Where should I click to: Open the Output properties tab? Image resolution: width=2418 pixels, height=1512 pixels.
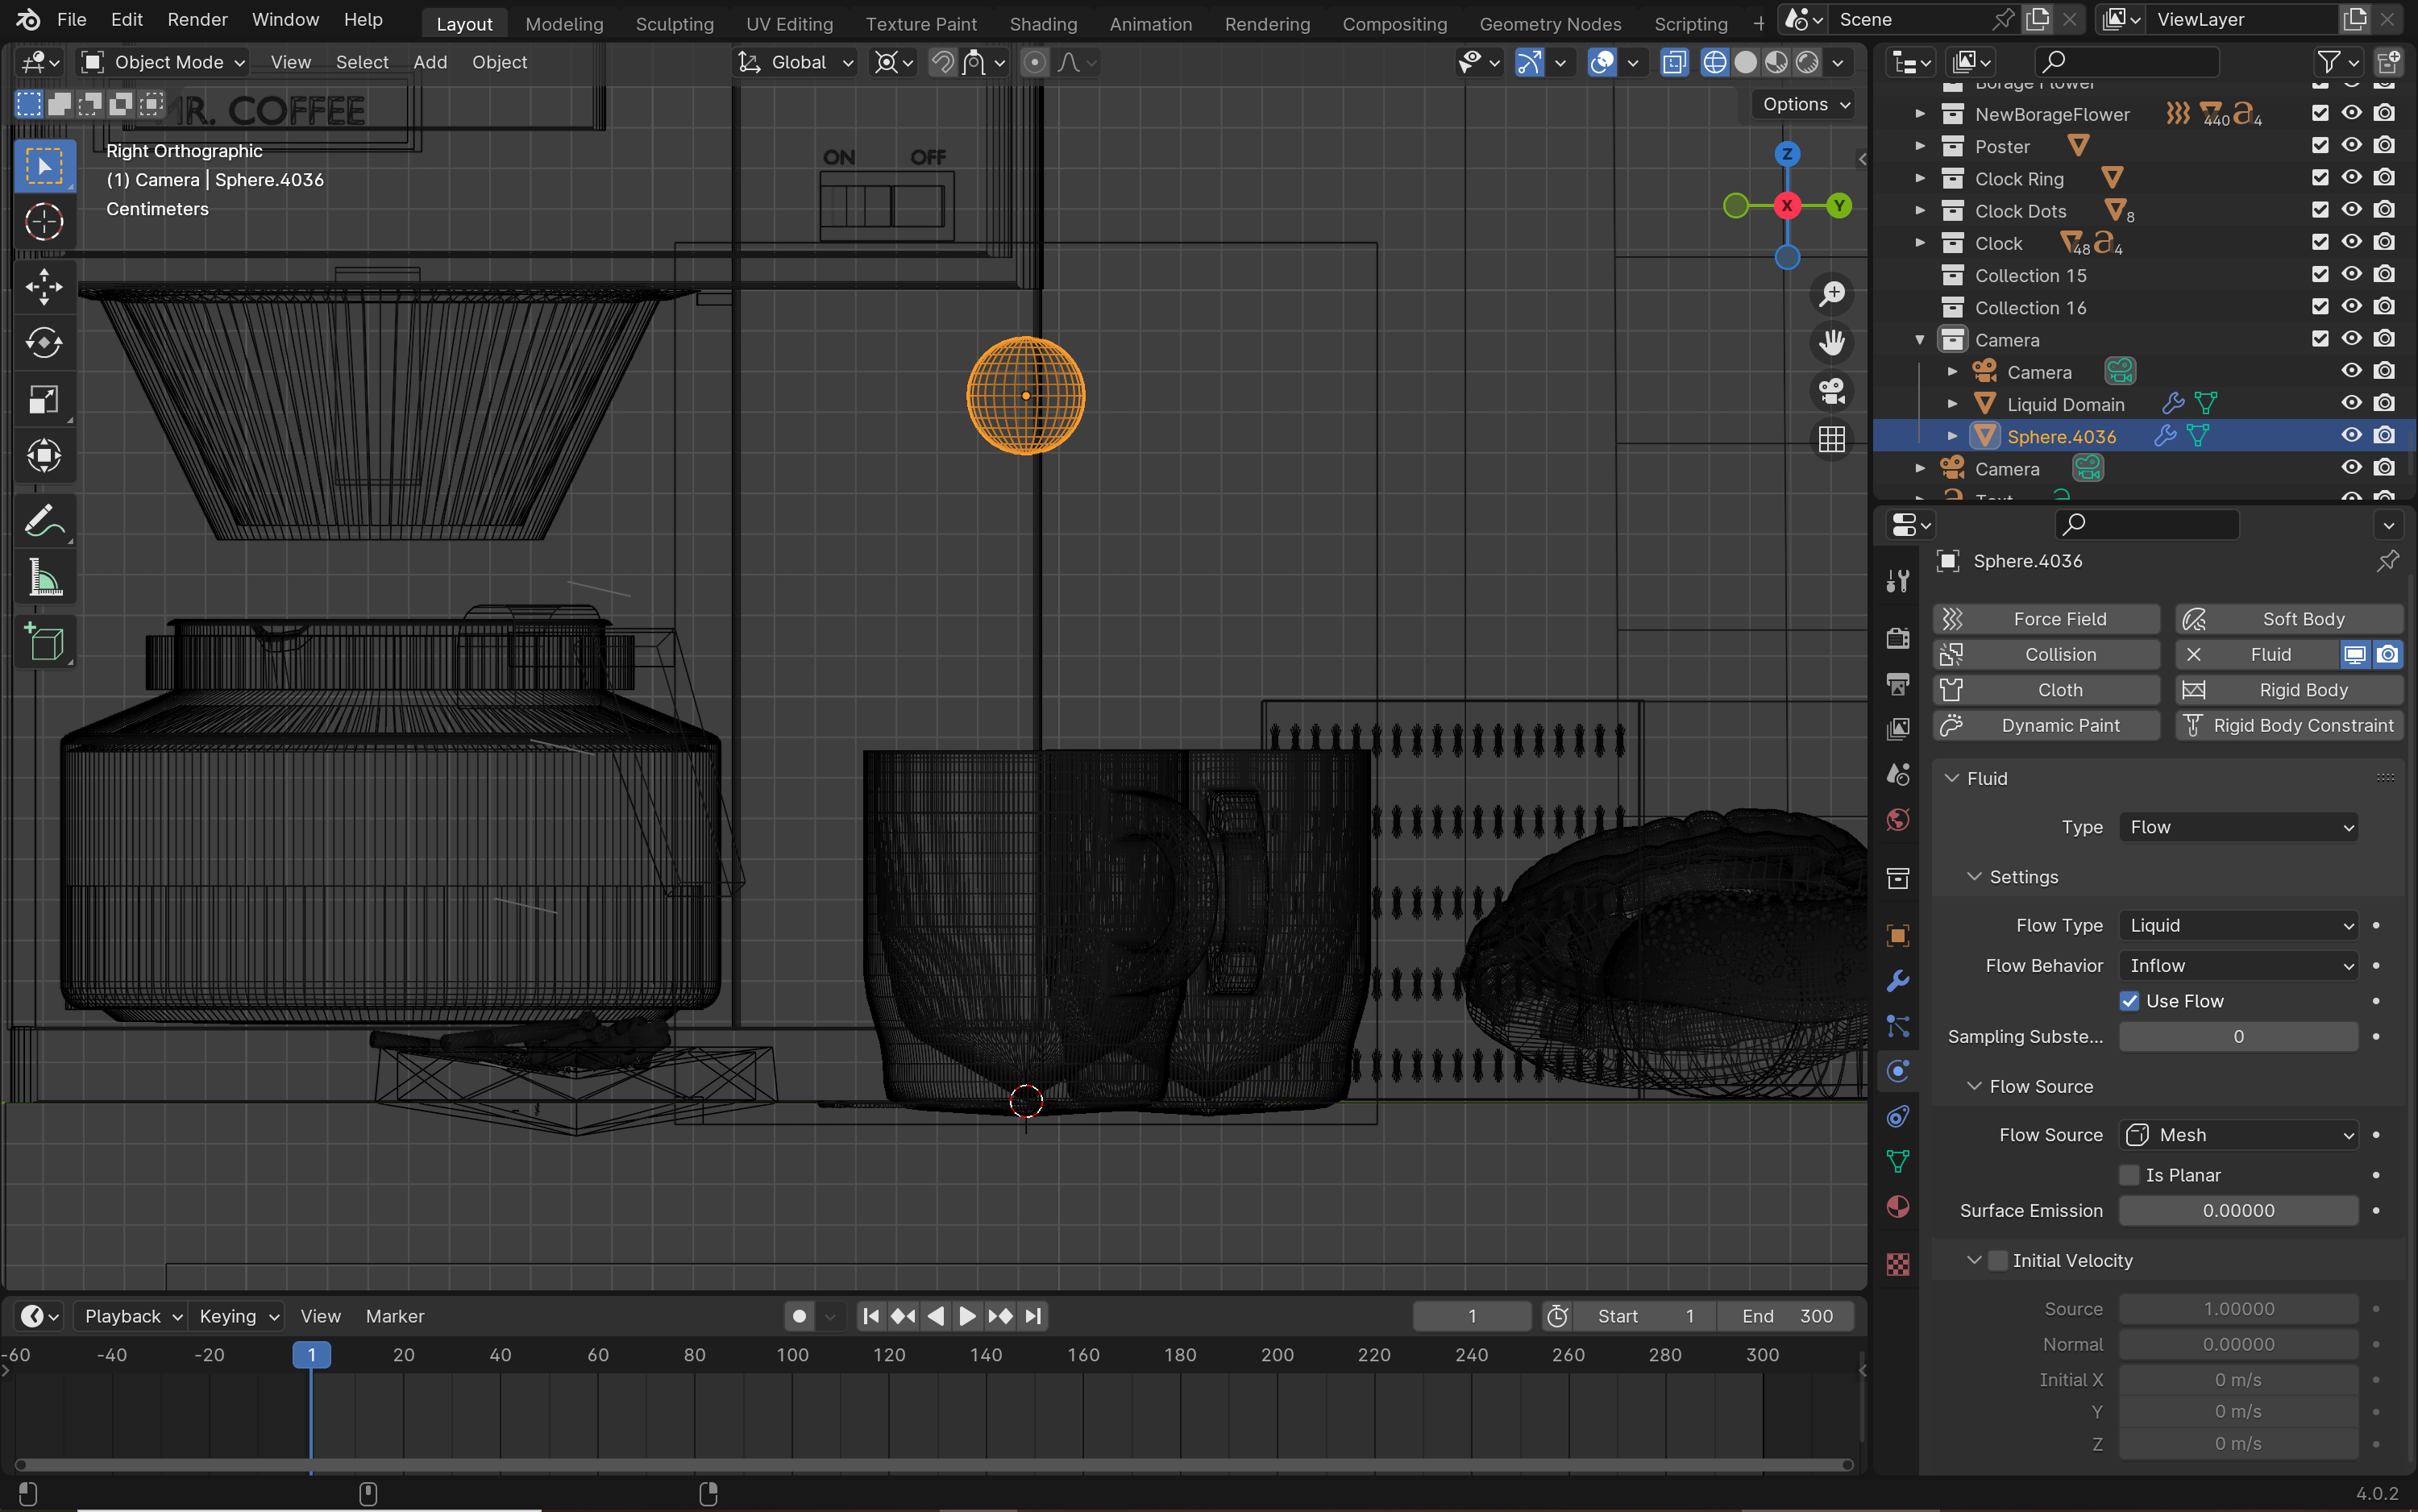pos(1897,684)
